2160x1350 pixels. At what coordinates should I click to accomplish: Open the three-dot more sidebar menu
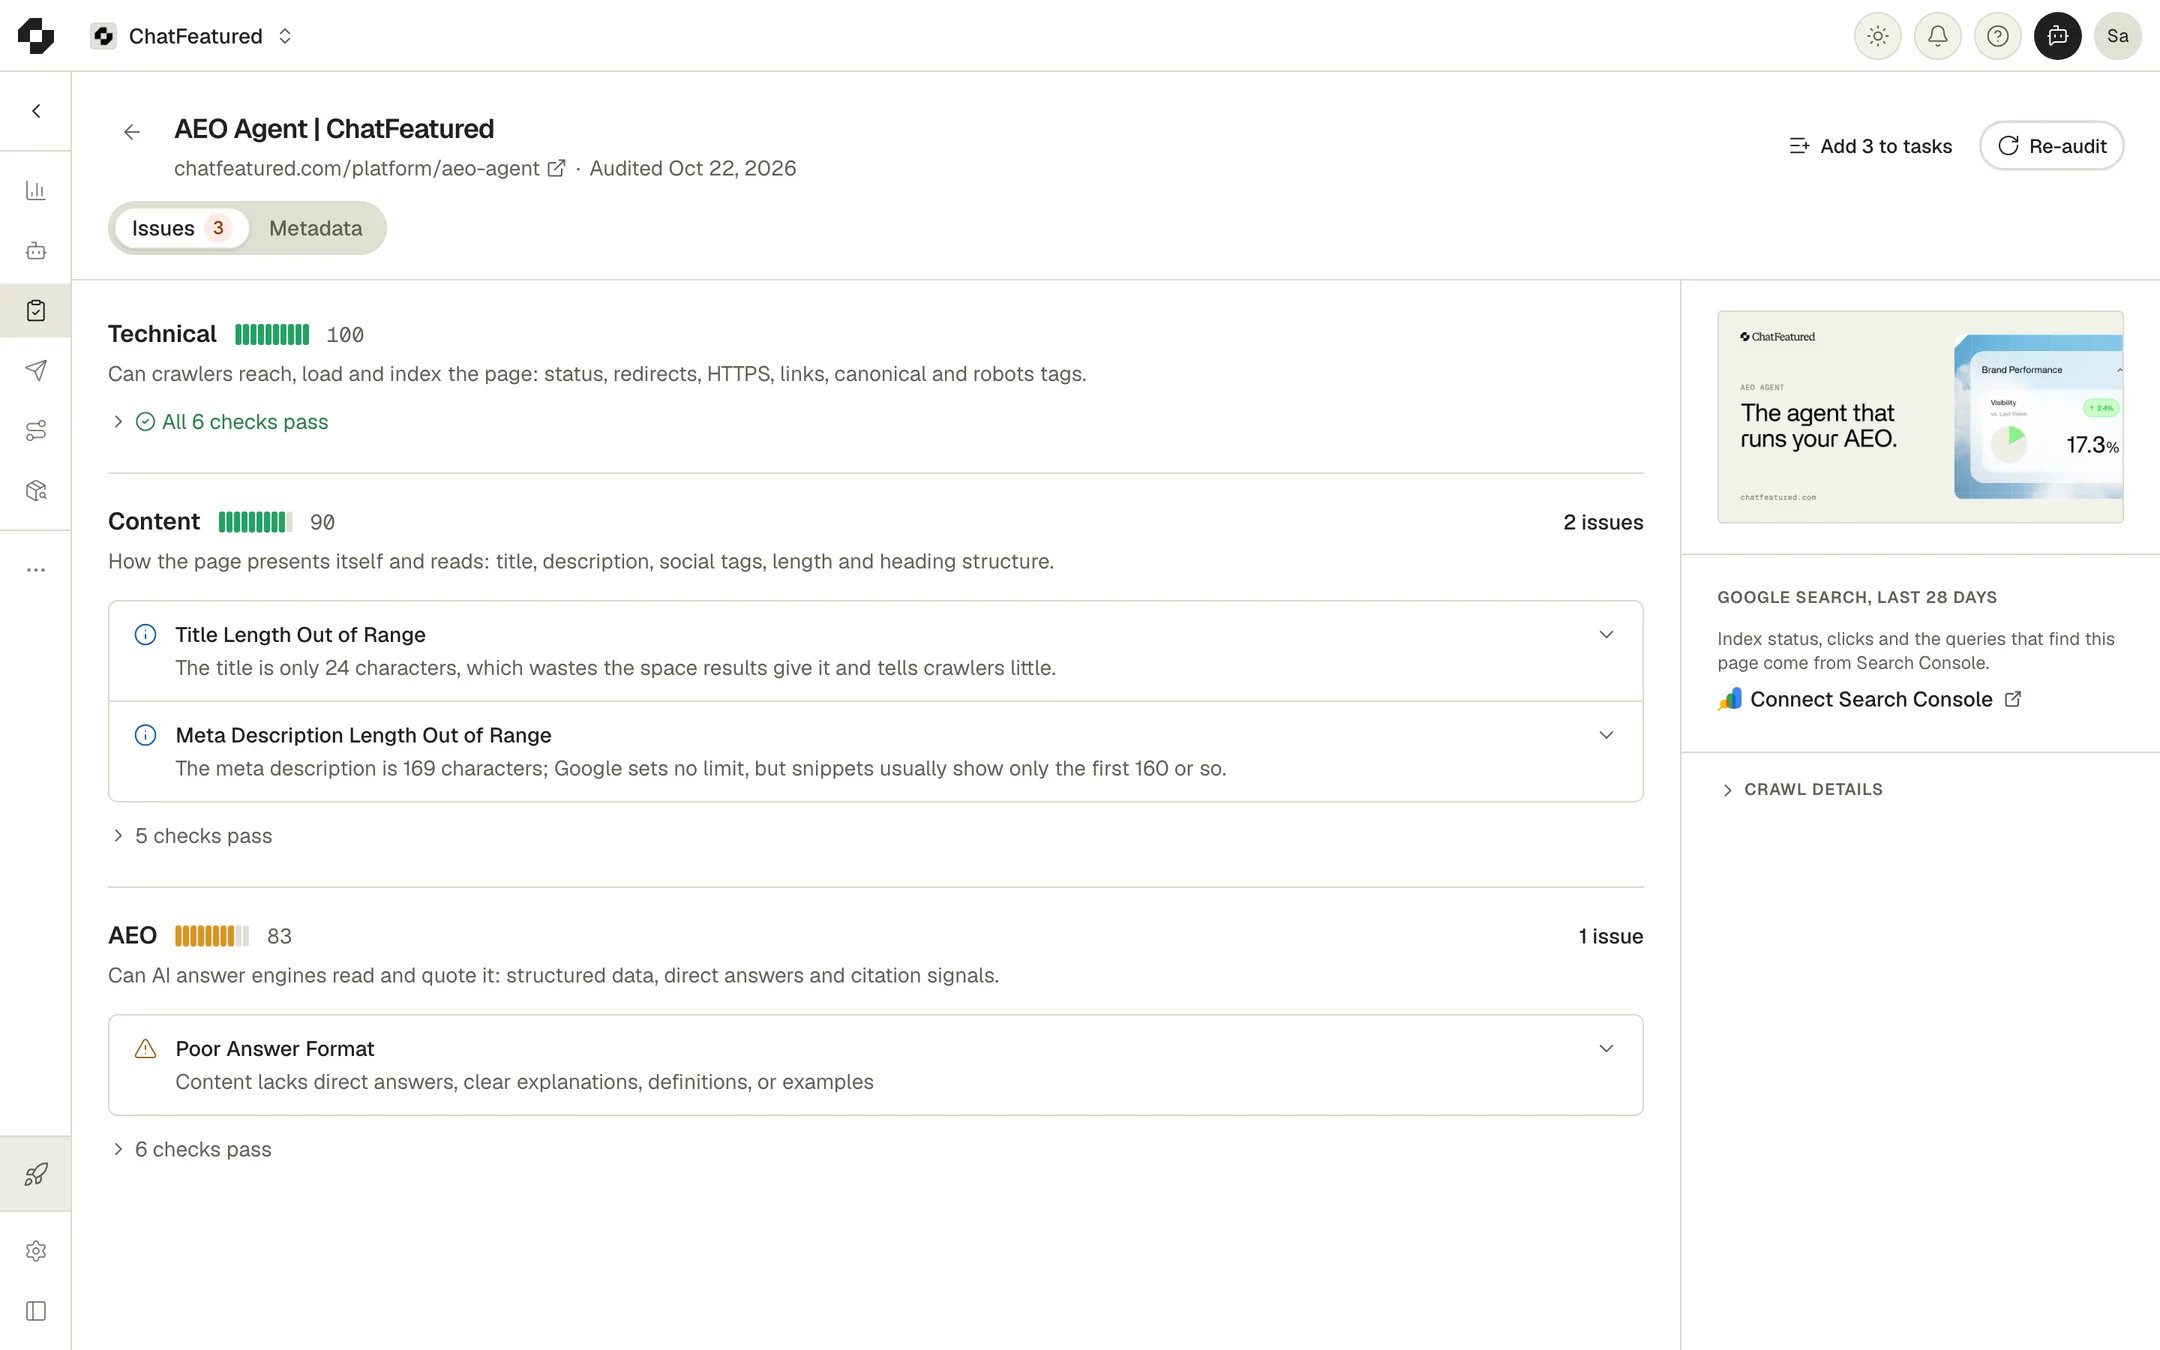[x=36, y=570]
